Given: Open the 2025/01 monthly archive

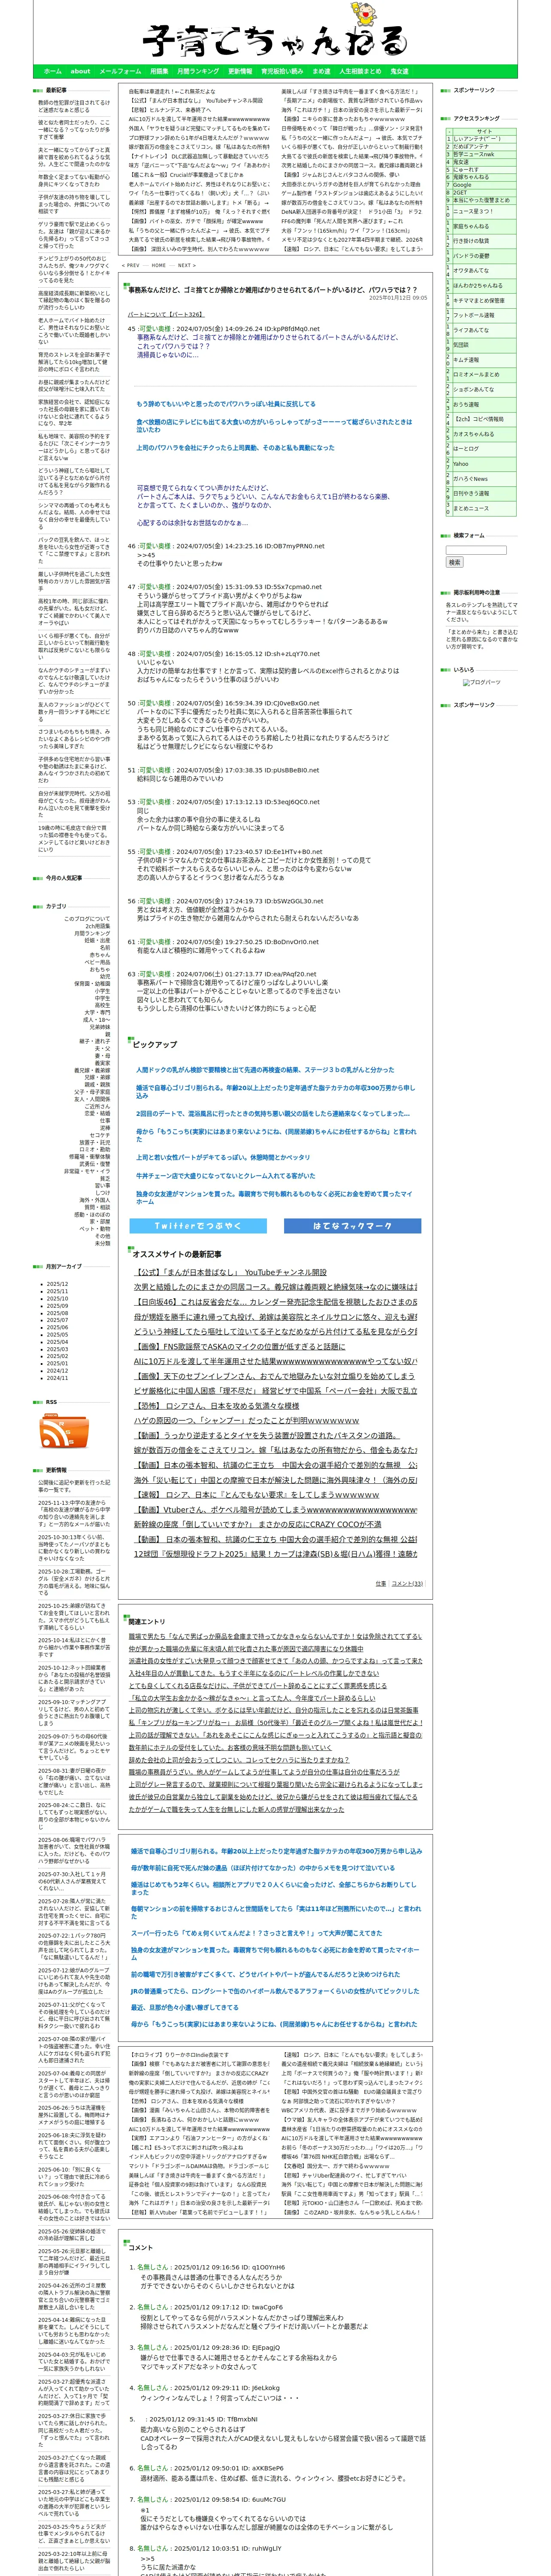Looking at the screenshot, I should (x=57, y=1364).
